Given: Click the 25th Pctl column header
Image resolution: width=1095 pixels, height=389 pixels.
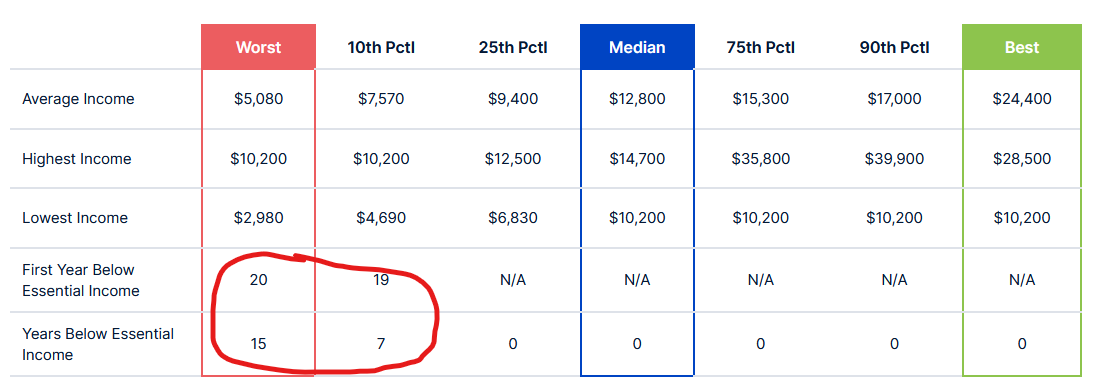Looking at the screenshot, I should tap(513, 47).
